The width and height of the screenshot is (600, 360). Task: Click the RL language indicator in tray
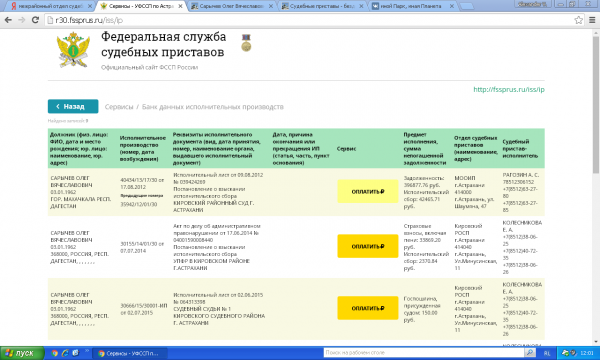(x=547, y=353)
